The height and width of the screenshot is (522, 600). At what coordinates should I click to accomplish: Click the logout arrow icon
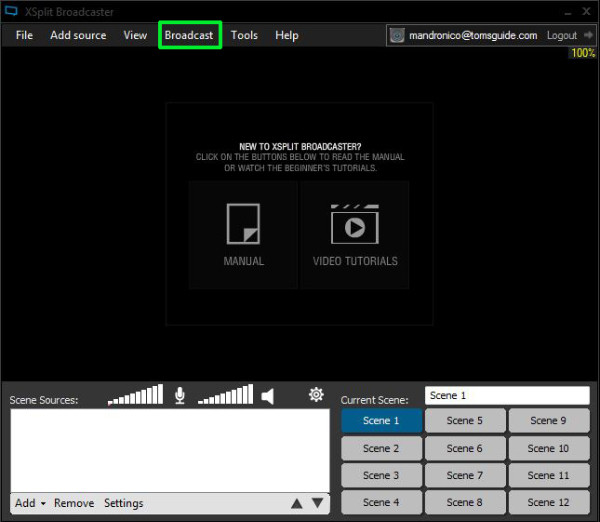[588, 35]
